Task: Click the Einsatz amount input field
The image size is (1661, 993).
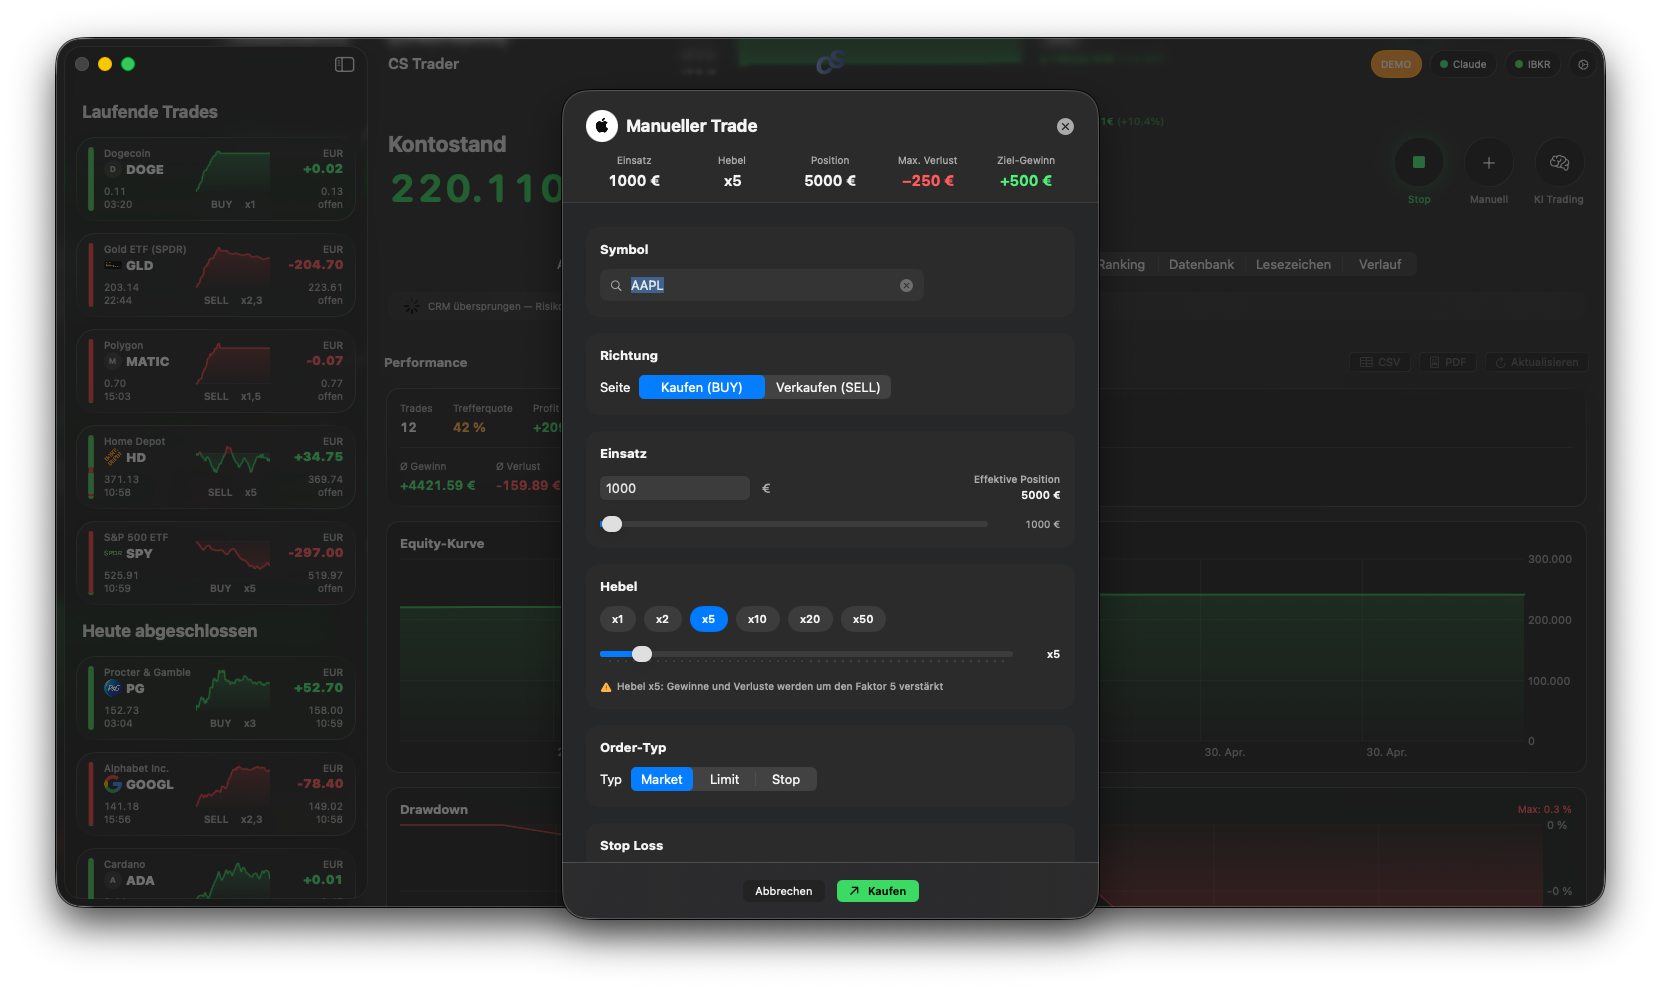Action: (x=674, y=488)
